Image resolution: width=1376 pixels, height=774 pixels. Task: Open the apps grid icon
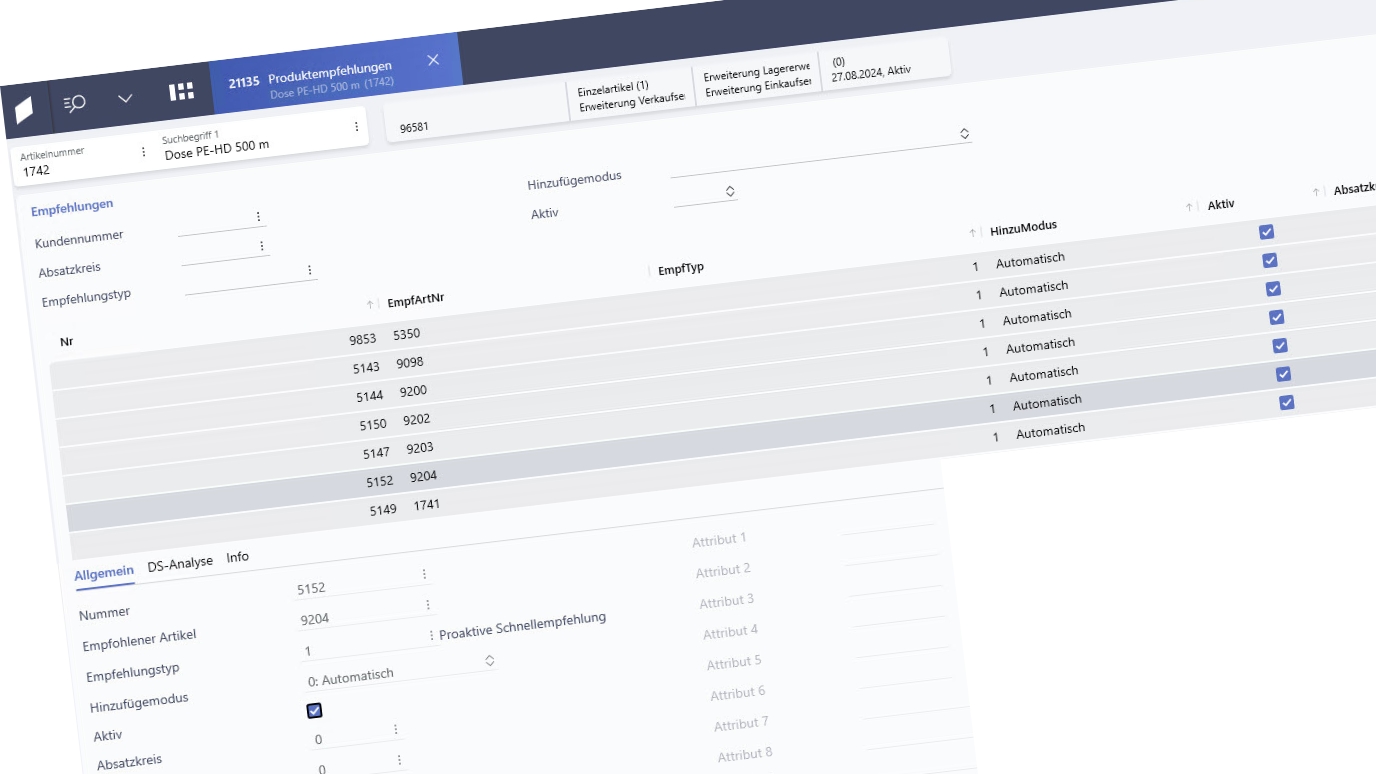181,92
